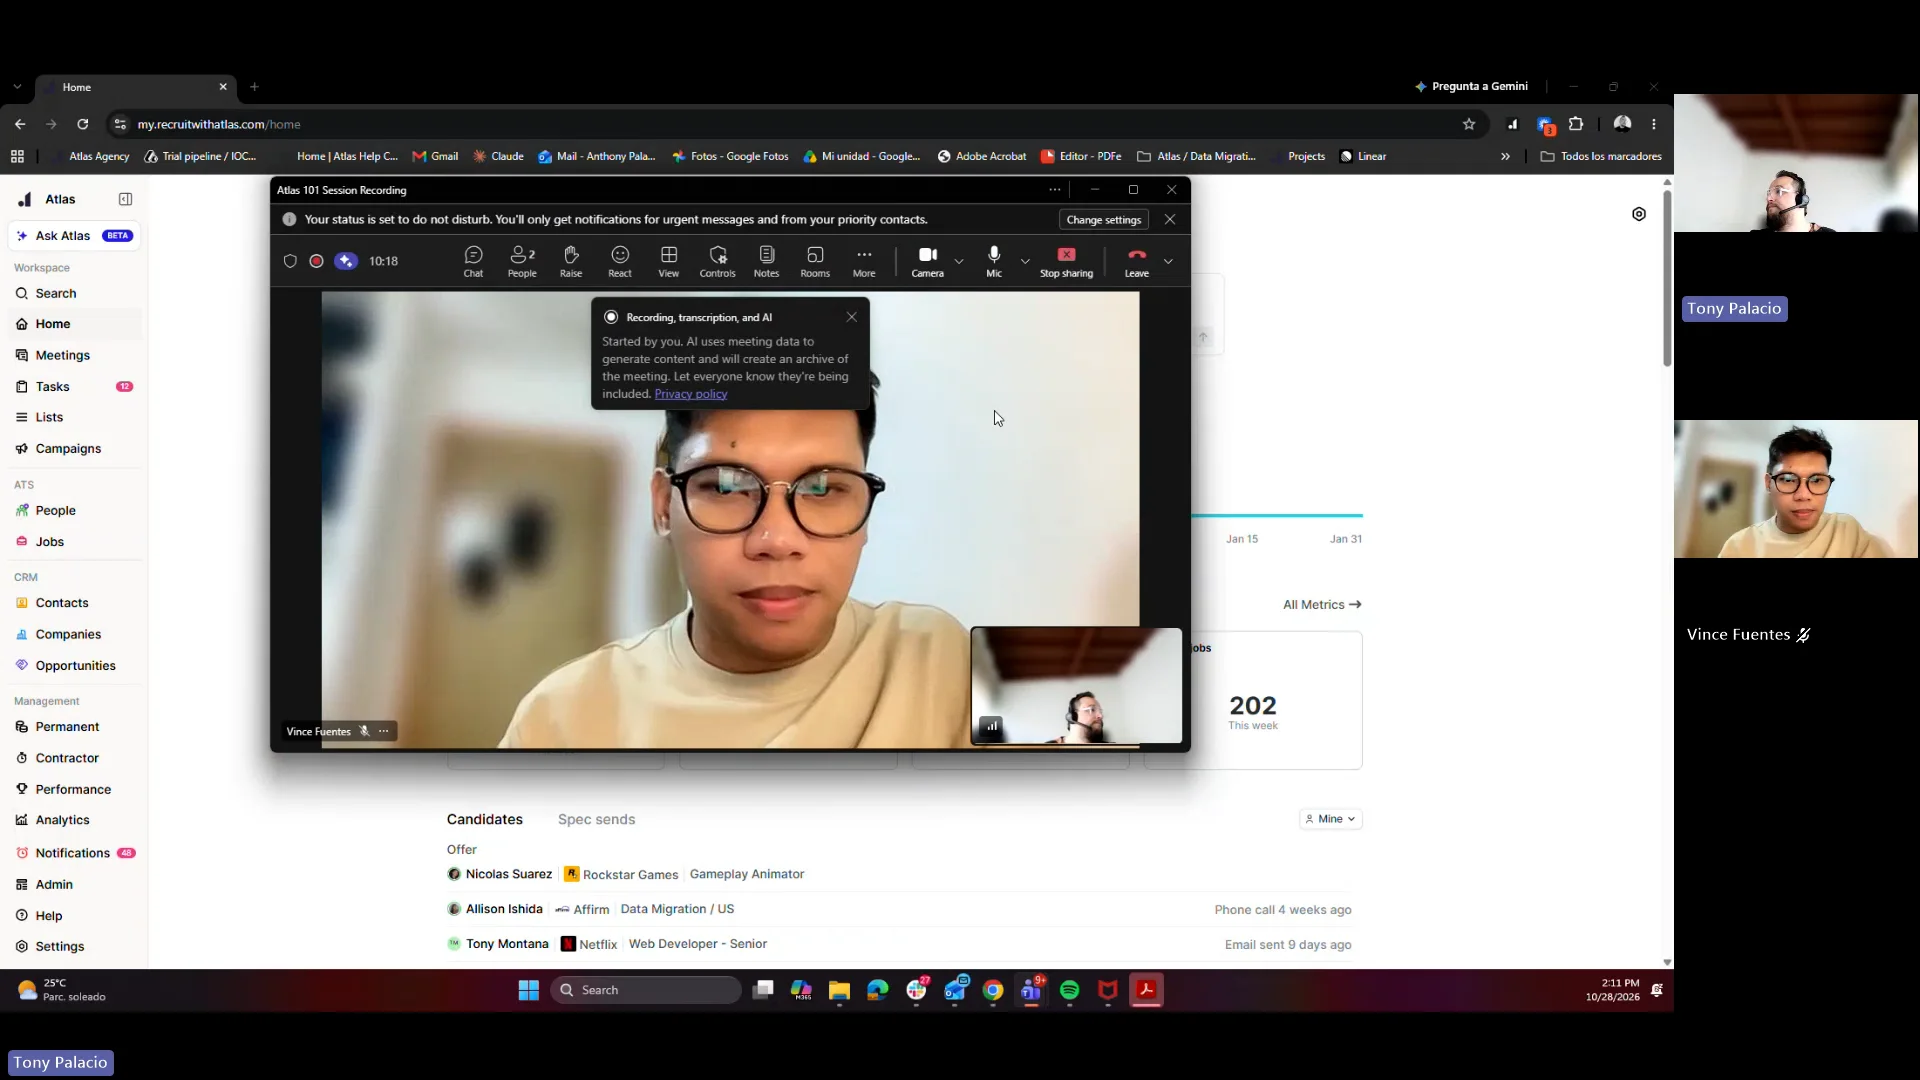
Task: Open the React emoji menu
Action: [x=620, y=261]
